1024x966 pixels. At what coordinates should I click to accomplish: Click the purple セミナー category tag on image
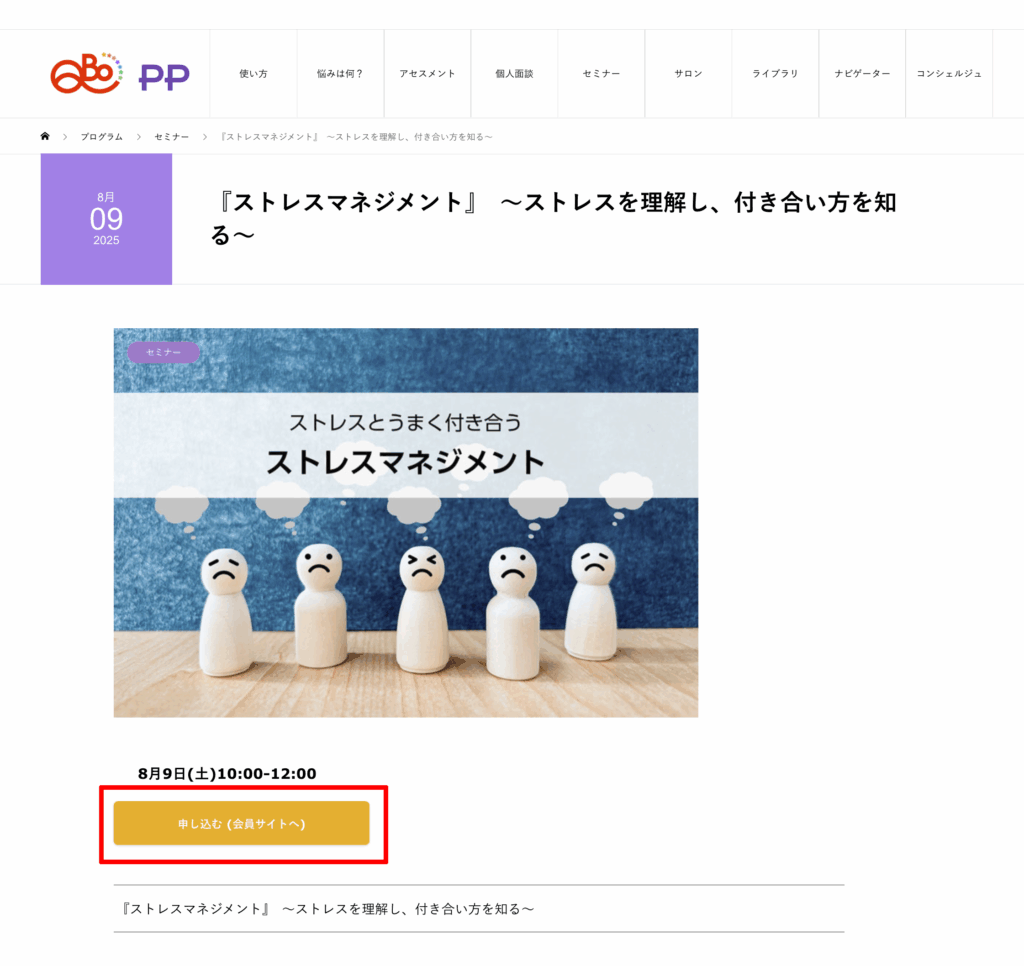point(163,352)
